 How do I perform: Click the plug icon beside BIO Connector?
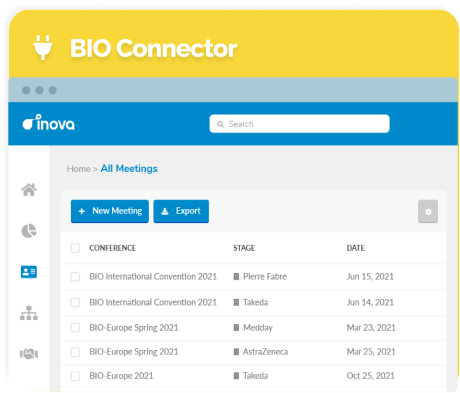click(43, 47)
